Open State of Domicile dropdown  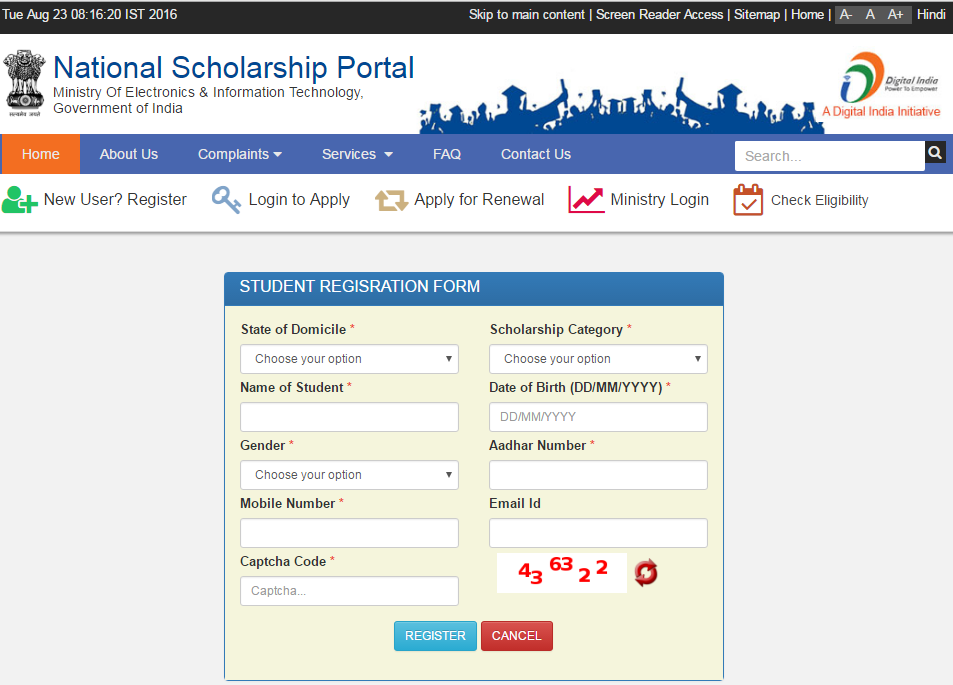(349, 359)
